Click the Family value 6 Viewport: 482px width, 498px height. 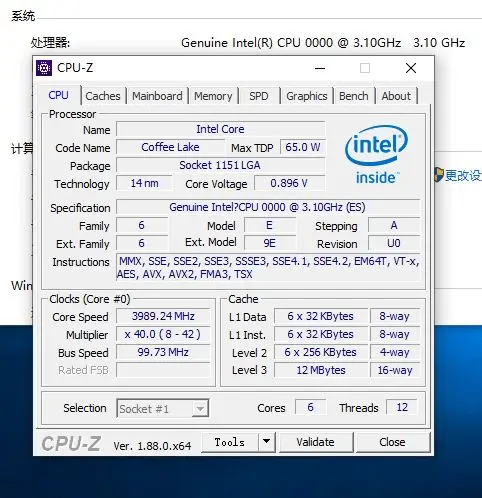tap(142, 225)
